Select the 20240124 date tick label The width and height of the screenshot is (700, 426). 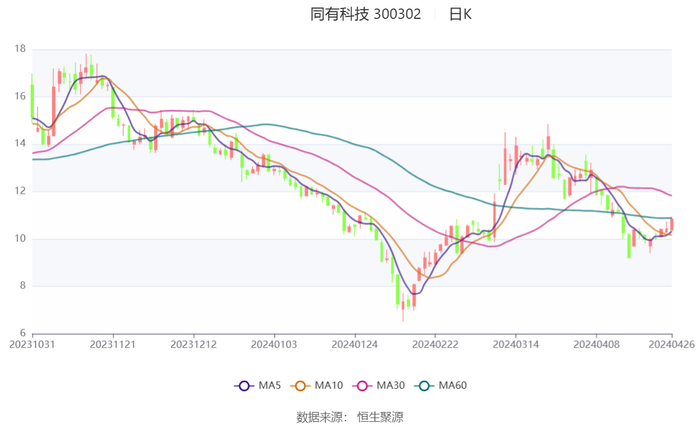352,345
